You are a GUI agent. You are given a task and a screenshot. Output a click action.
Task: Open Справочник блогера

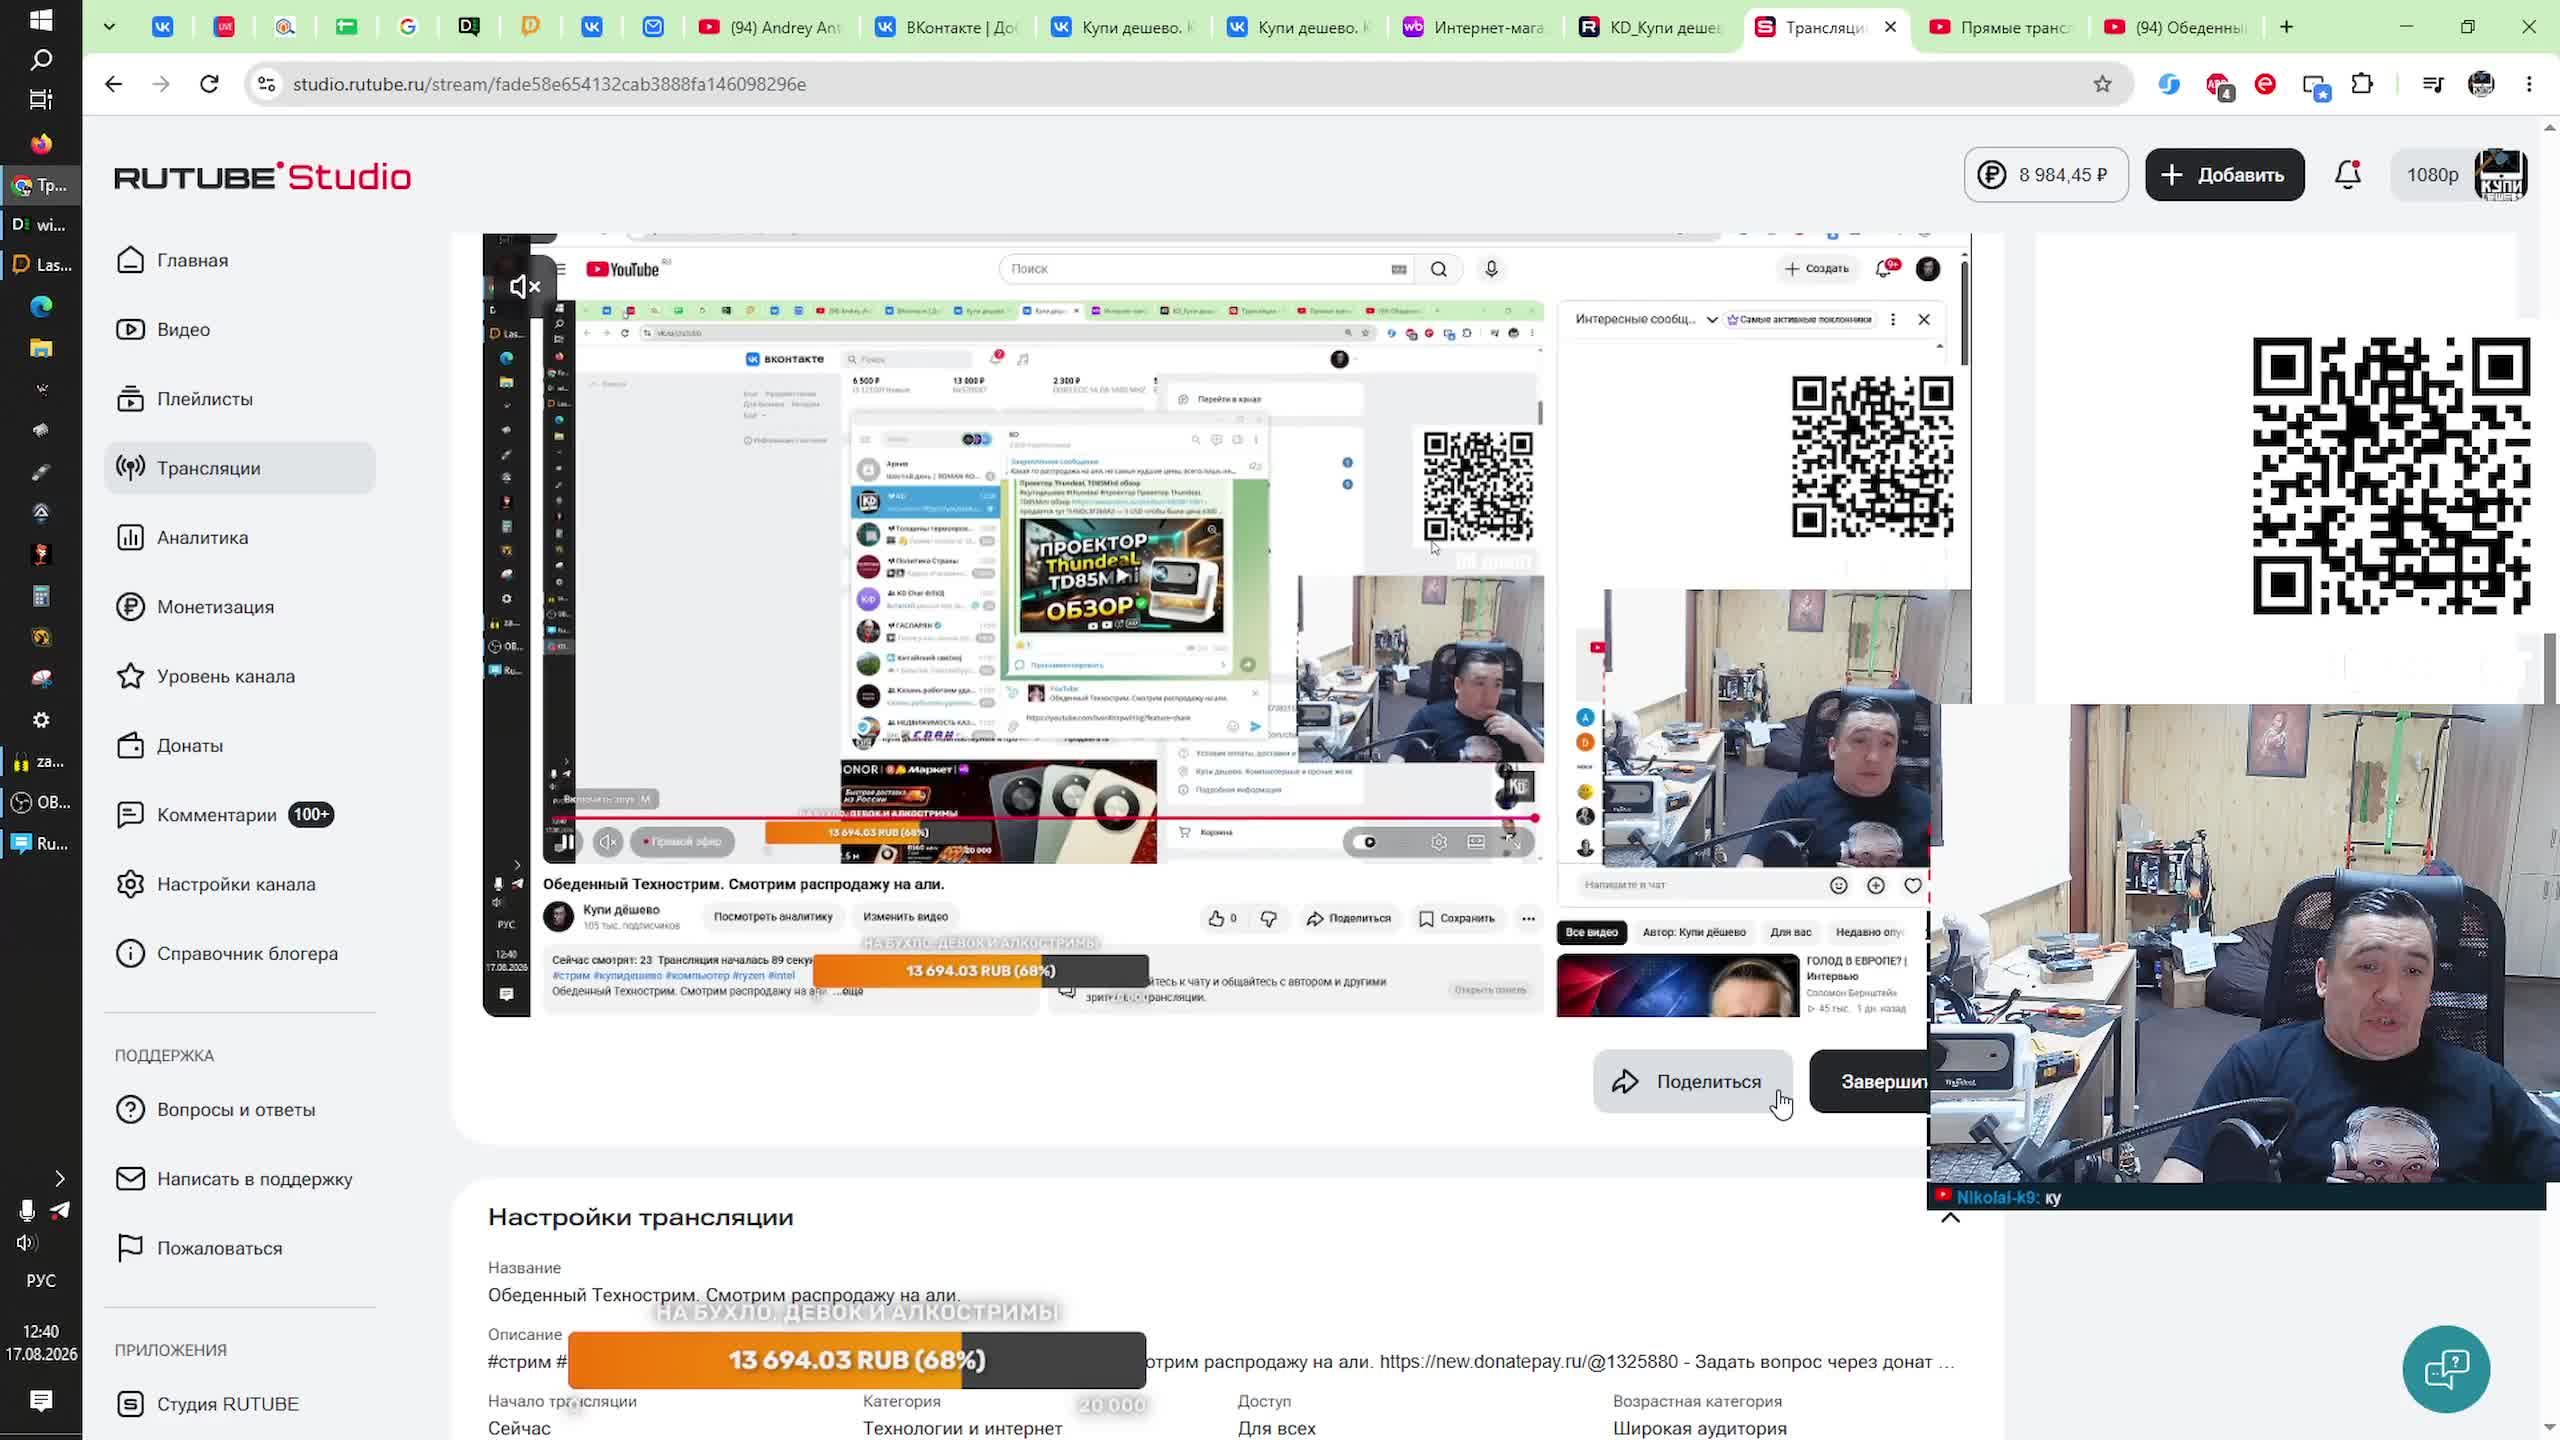[240, 953]
